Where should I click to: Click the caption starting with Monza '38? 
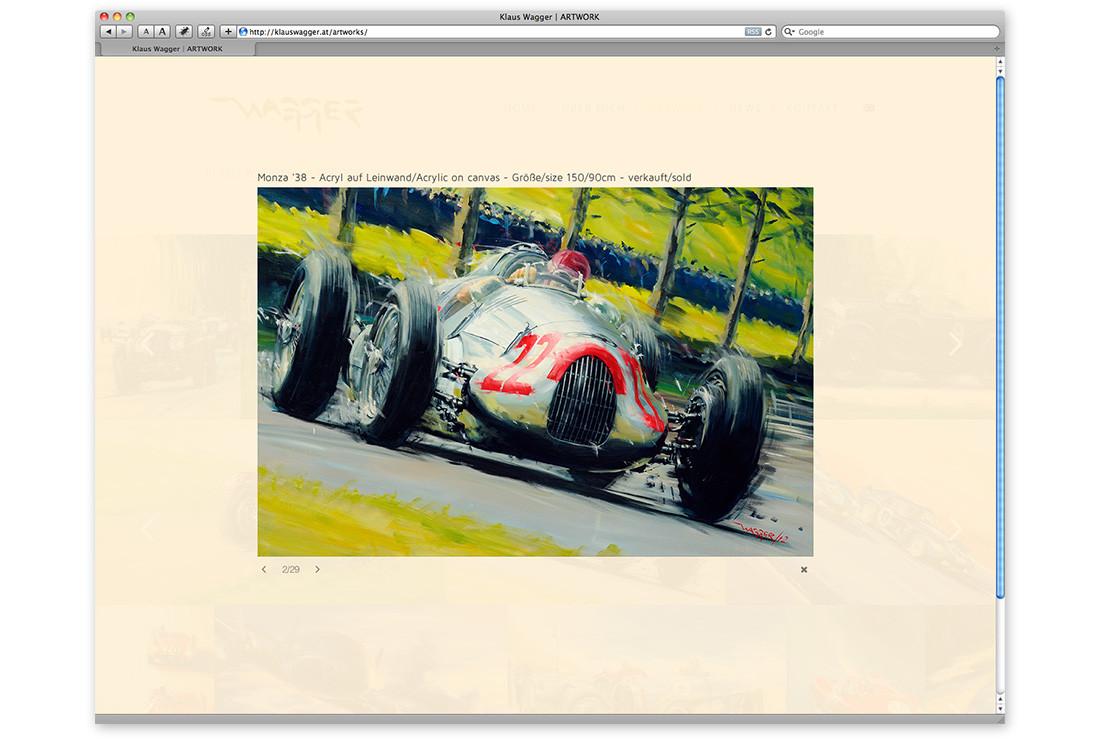click(474, 177)
